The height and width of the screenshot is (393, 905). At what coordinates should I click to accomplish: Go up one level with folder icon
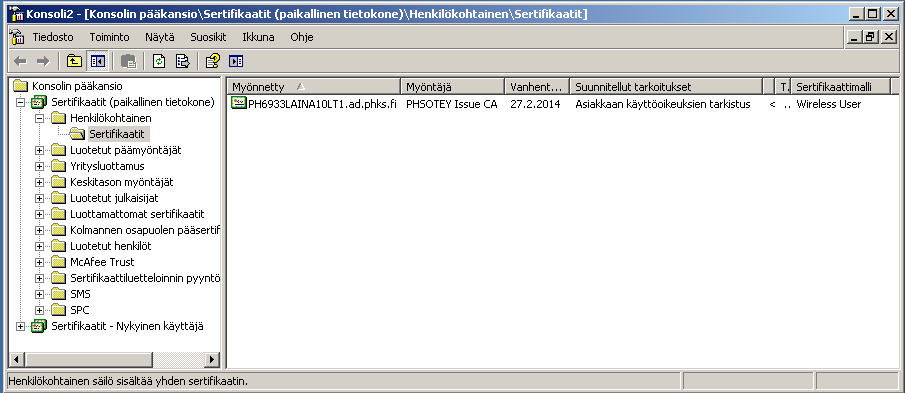coord(74,61)
